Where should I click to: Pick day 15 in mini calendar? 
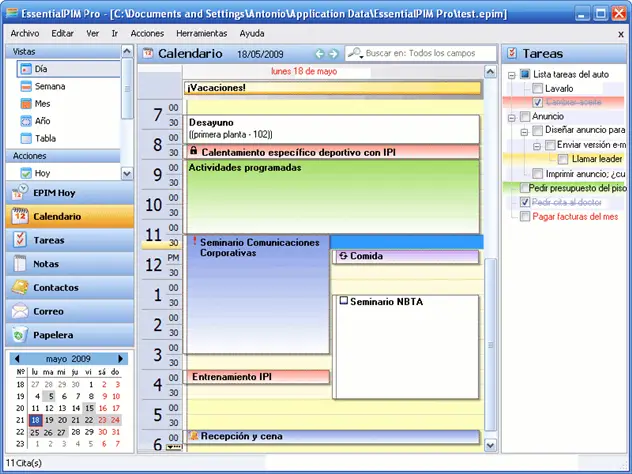89,408
